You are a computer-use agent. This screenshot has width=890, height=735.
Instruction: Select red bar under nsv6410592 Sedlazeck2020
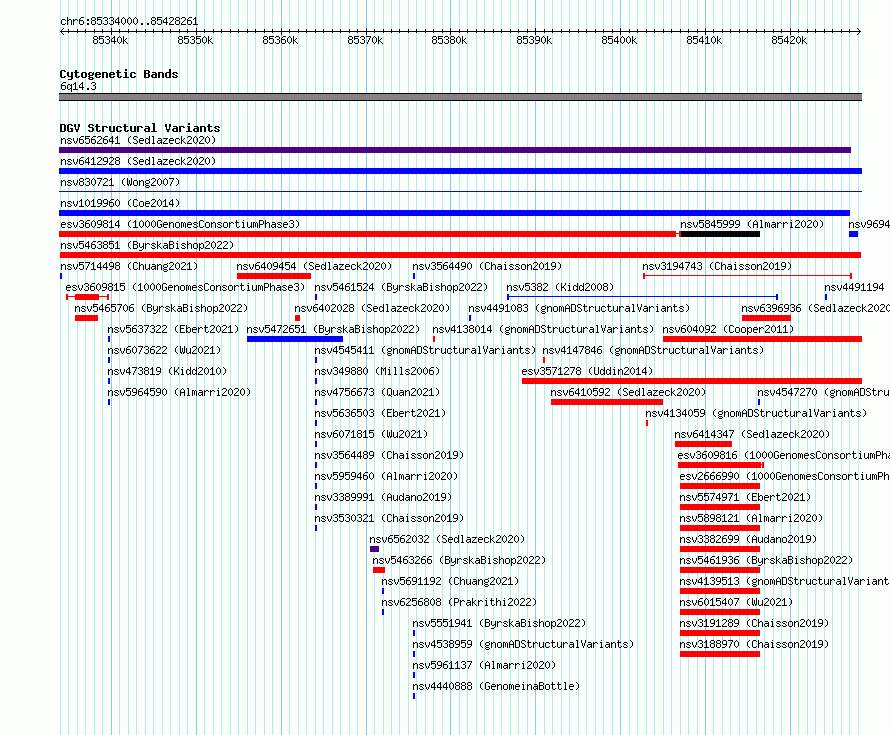point(606,402)
